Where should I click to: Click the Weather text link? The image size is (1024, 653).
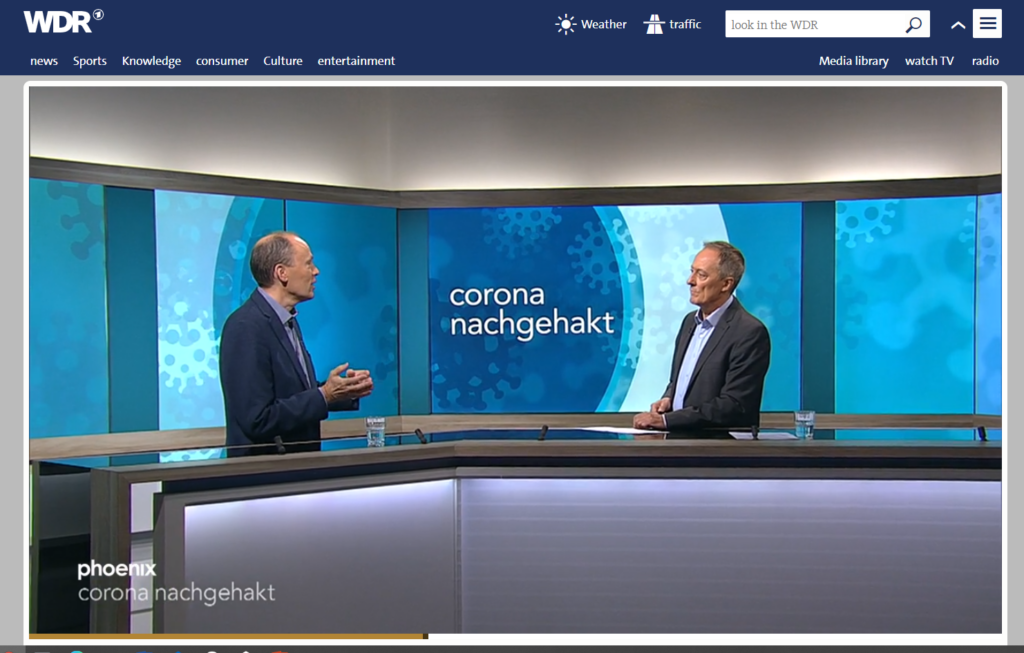603,24
